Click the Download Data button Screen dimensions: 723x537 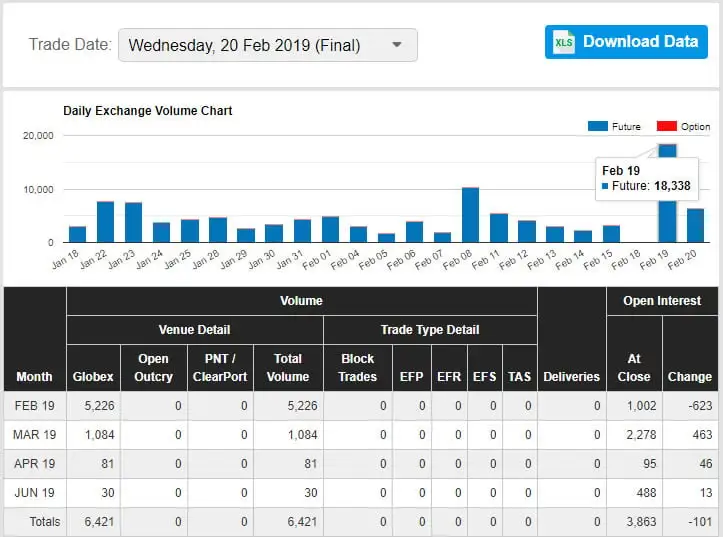coord(626,42)
